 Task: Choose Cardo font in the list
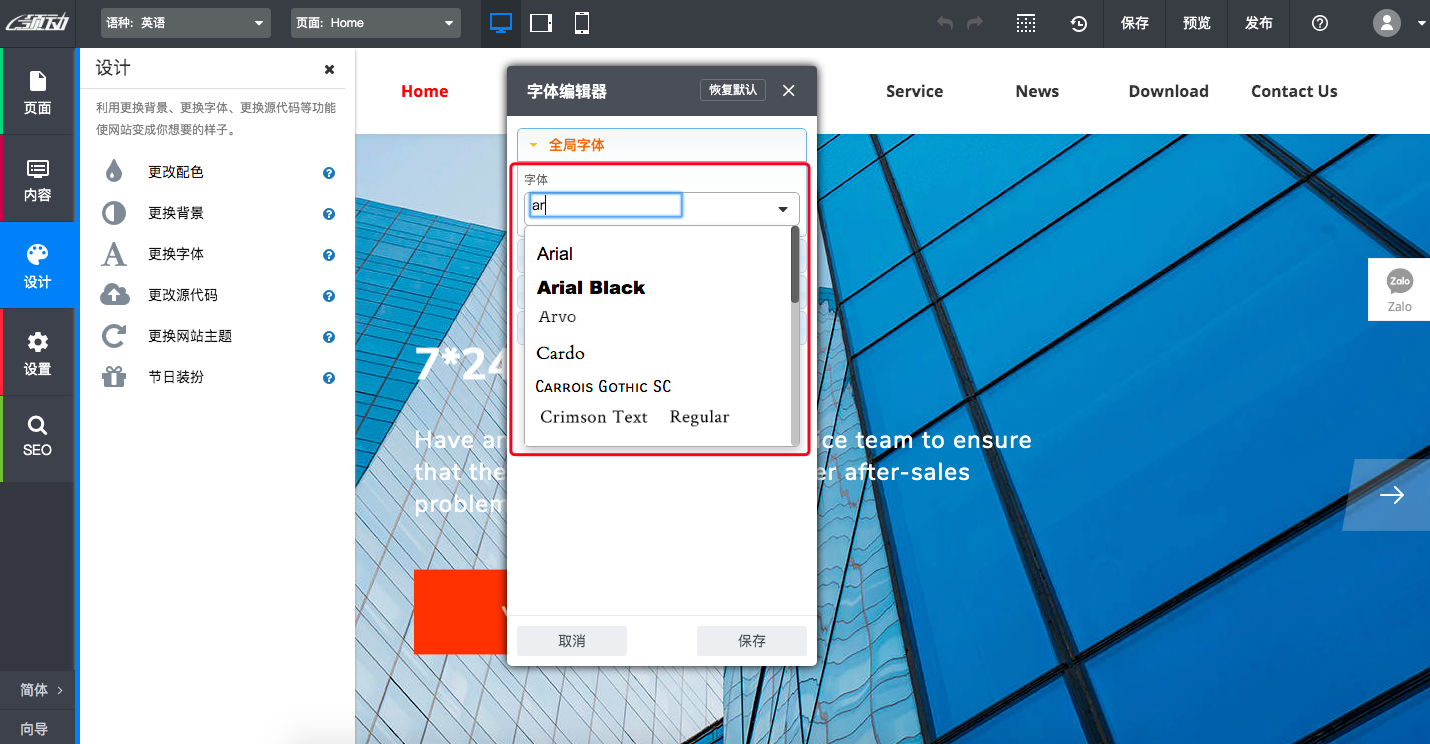coord(561,353)
